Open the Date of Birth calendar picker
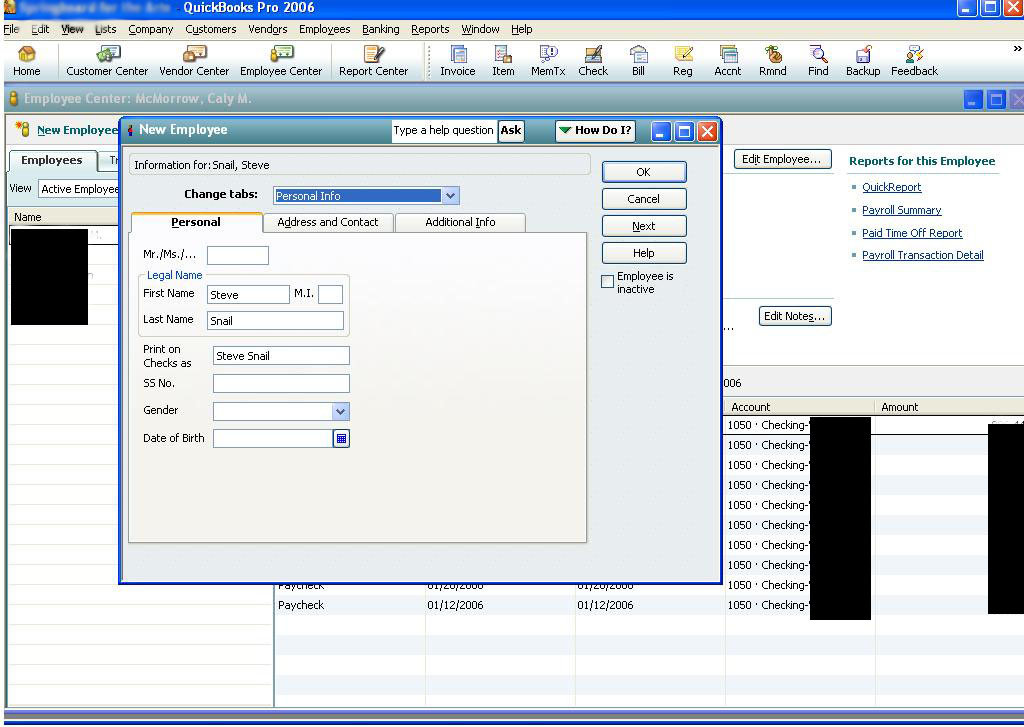The height and width of the screenshot is (727, 1024). point(342,438)
